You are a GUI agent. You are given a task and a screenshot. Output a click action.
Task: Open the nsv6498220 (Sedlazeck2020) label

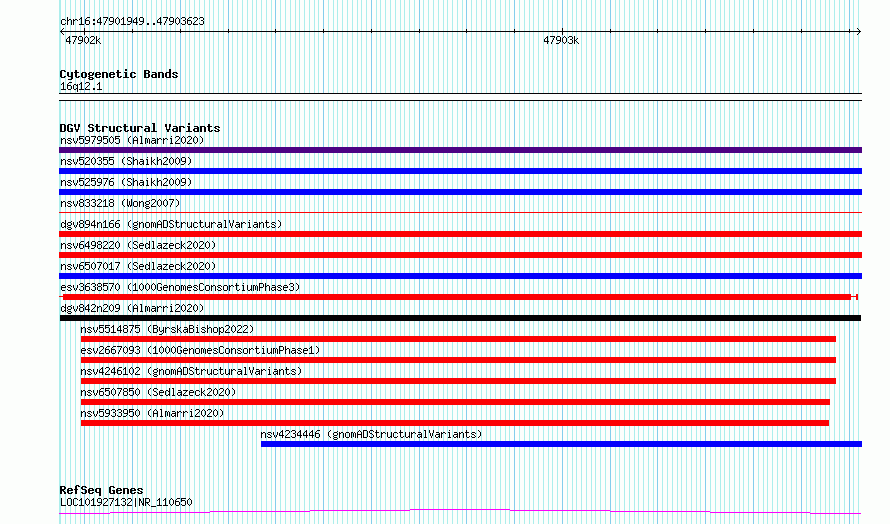click(138, 245)
